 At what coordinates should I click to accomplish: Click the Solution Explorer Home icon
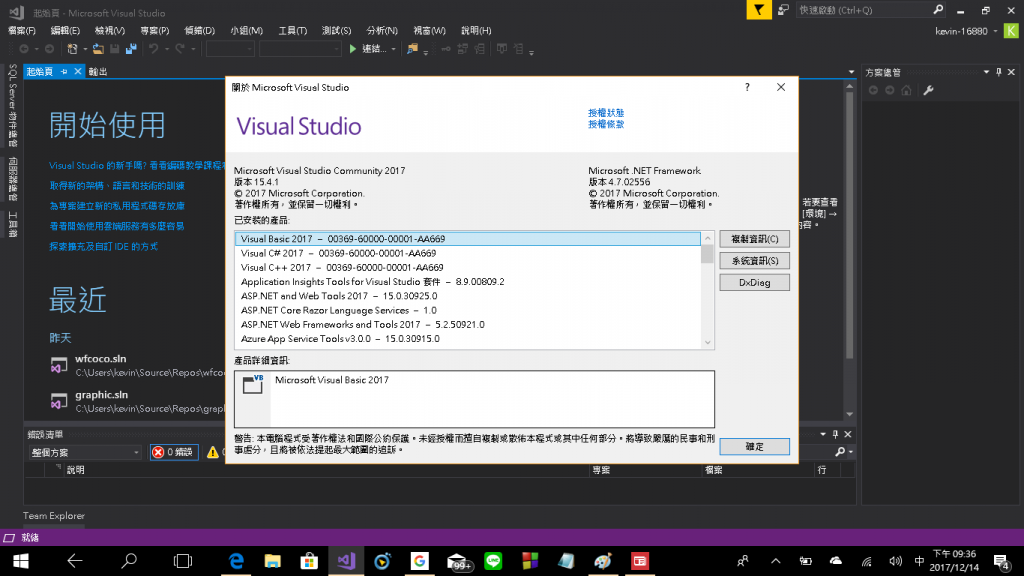pos(906,90)
